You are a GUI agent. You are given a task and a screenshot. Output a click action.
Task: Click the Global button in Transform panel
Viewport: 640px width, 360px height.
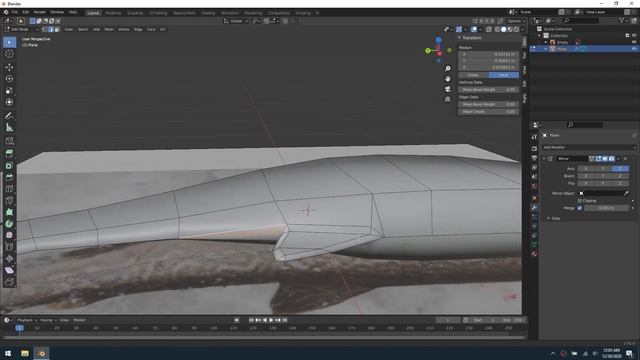coord(473,75)
